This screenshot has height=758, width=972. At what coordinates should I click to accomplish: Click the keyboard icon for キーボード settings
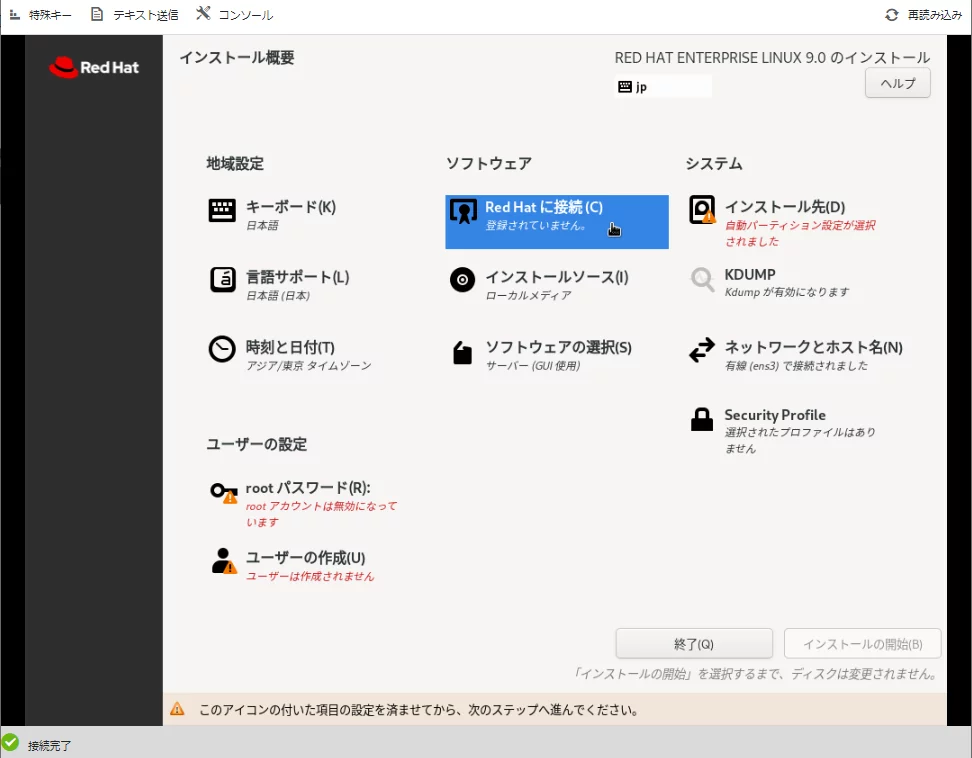(x=222, y=210)
